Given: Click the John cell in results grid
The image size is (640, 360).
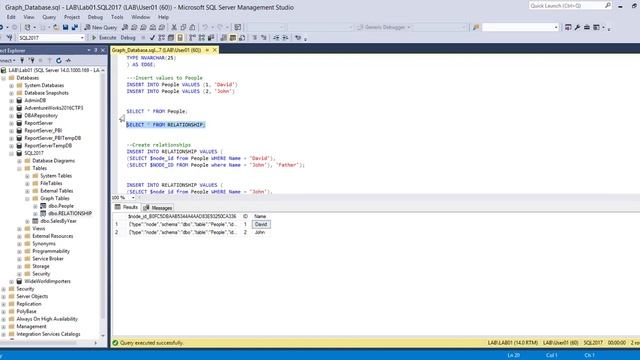Looking at the screenshot, I should coord(260,232).
